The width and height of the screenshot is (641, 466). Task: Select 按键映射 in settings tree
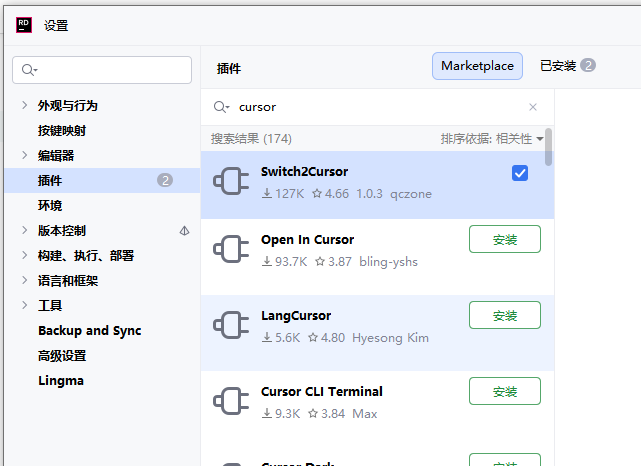[x=62, y=131]
